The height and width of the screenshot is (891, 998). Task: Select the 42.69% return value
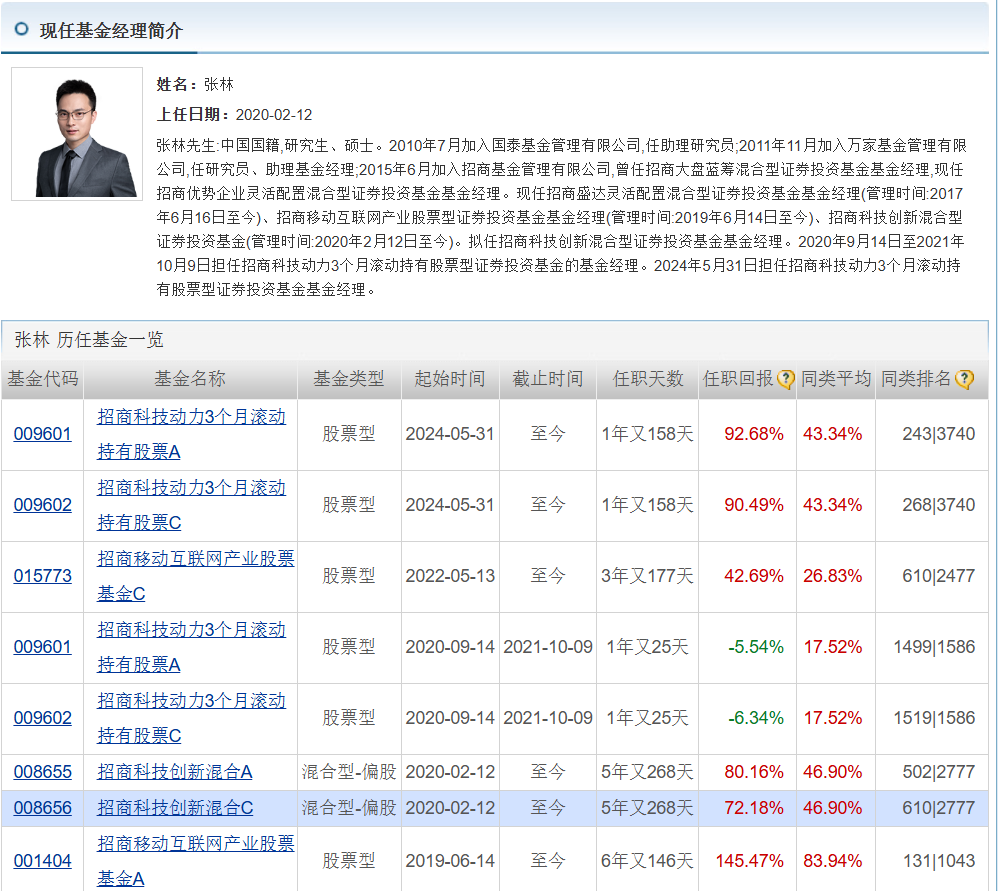pos(754,577)
